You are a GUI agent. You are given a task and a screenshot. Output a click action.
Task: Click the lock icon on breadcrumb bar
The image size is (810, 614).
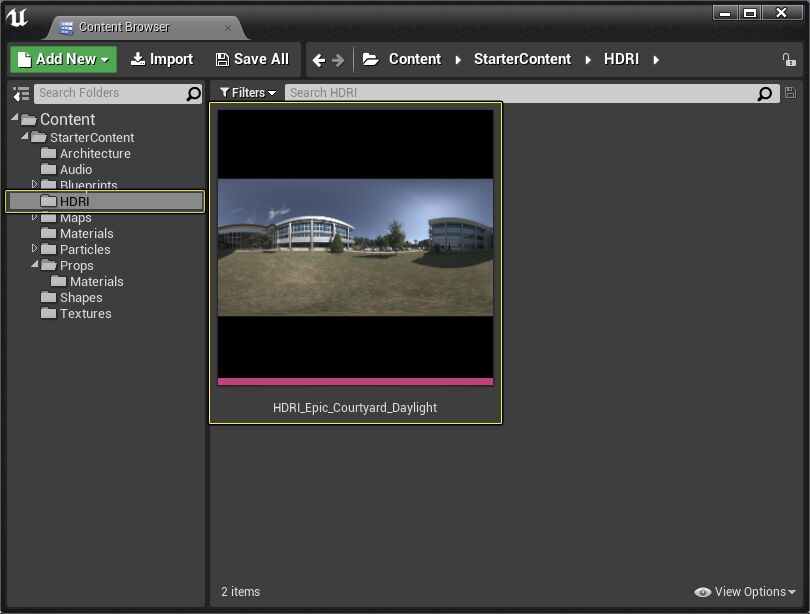click(x=789, y=59)
